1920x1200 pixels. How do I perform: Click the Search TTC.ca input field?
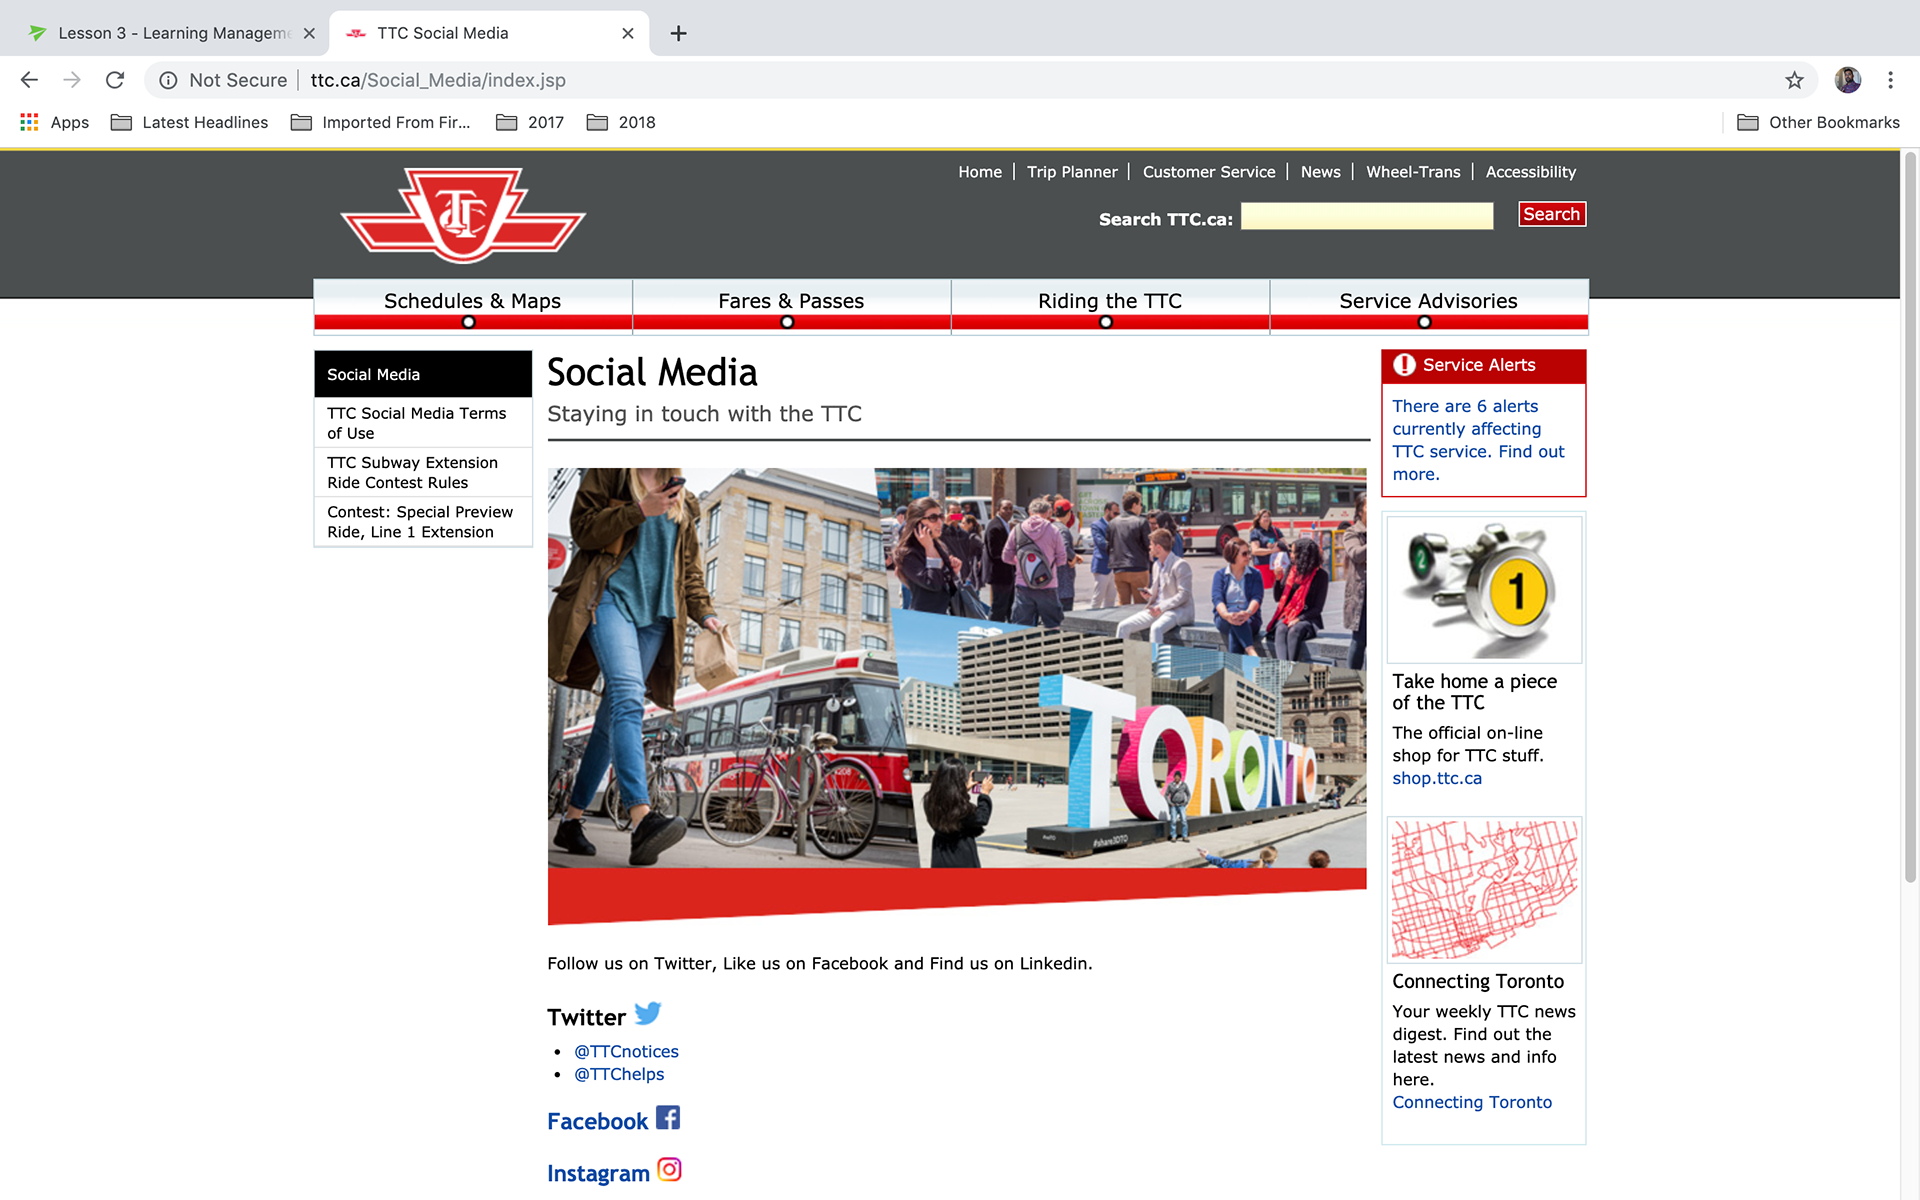coord(1366,216)
